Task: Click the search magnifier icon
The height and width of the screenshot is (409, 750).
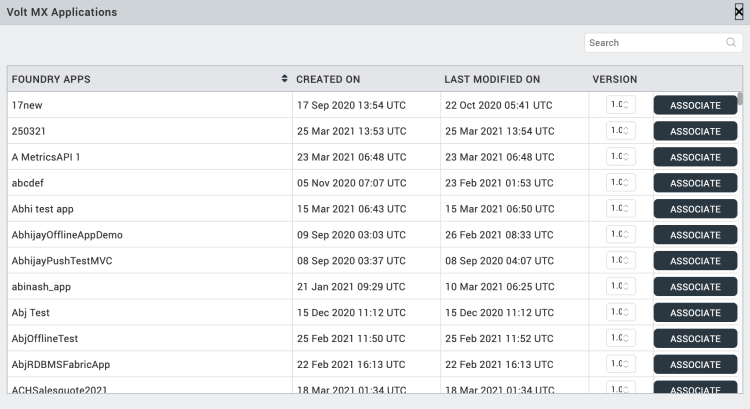Action: 731,43
